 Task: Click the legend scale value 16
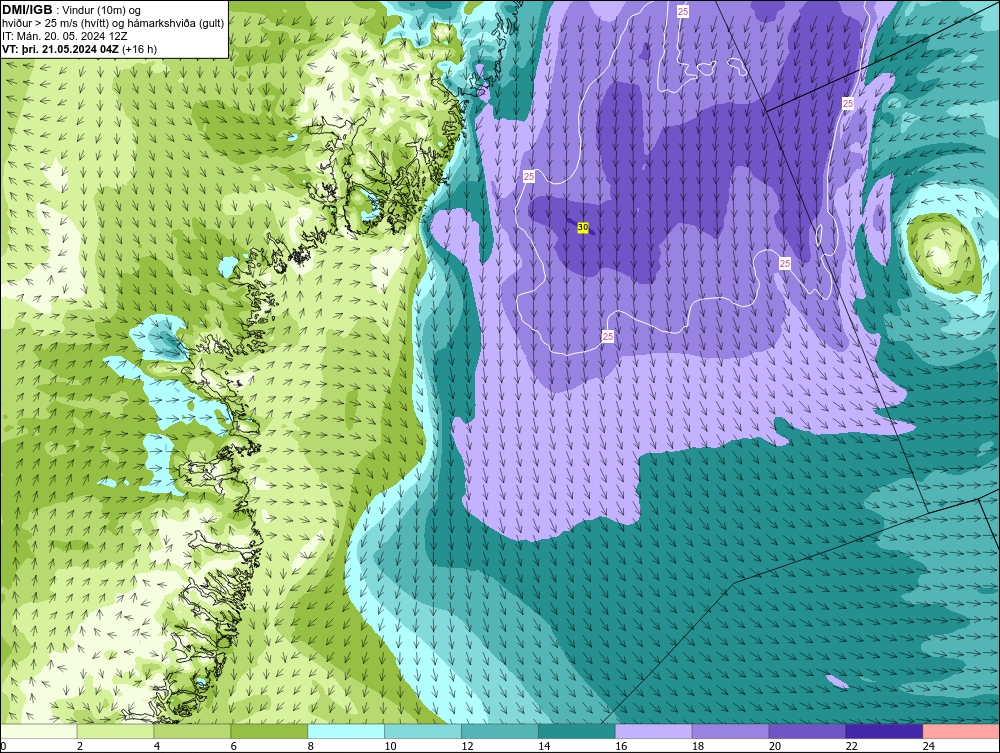[621, 746]
